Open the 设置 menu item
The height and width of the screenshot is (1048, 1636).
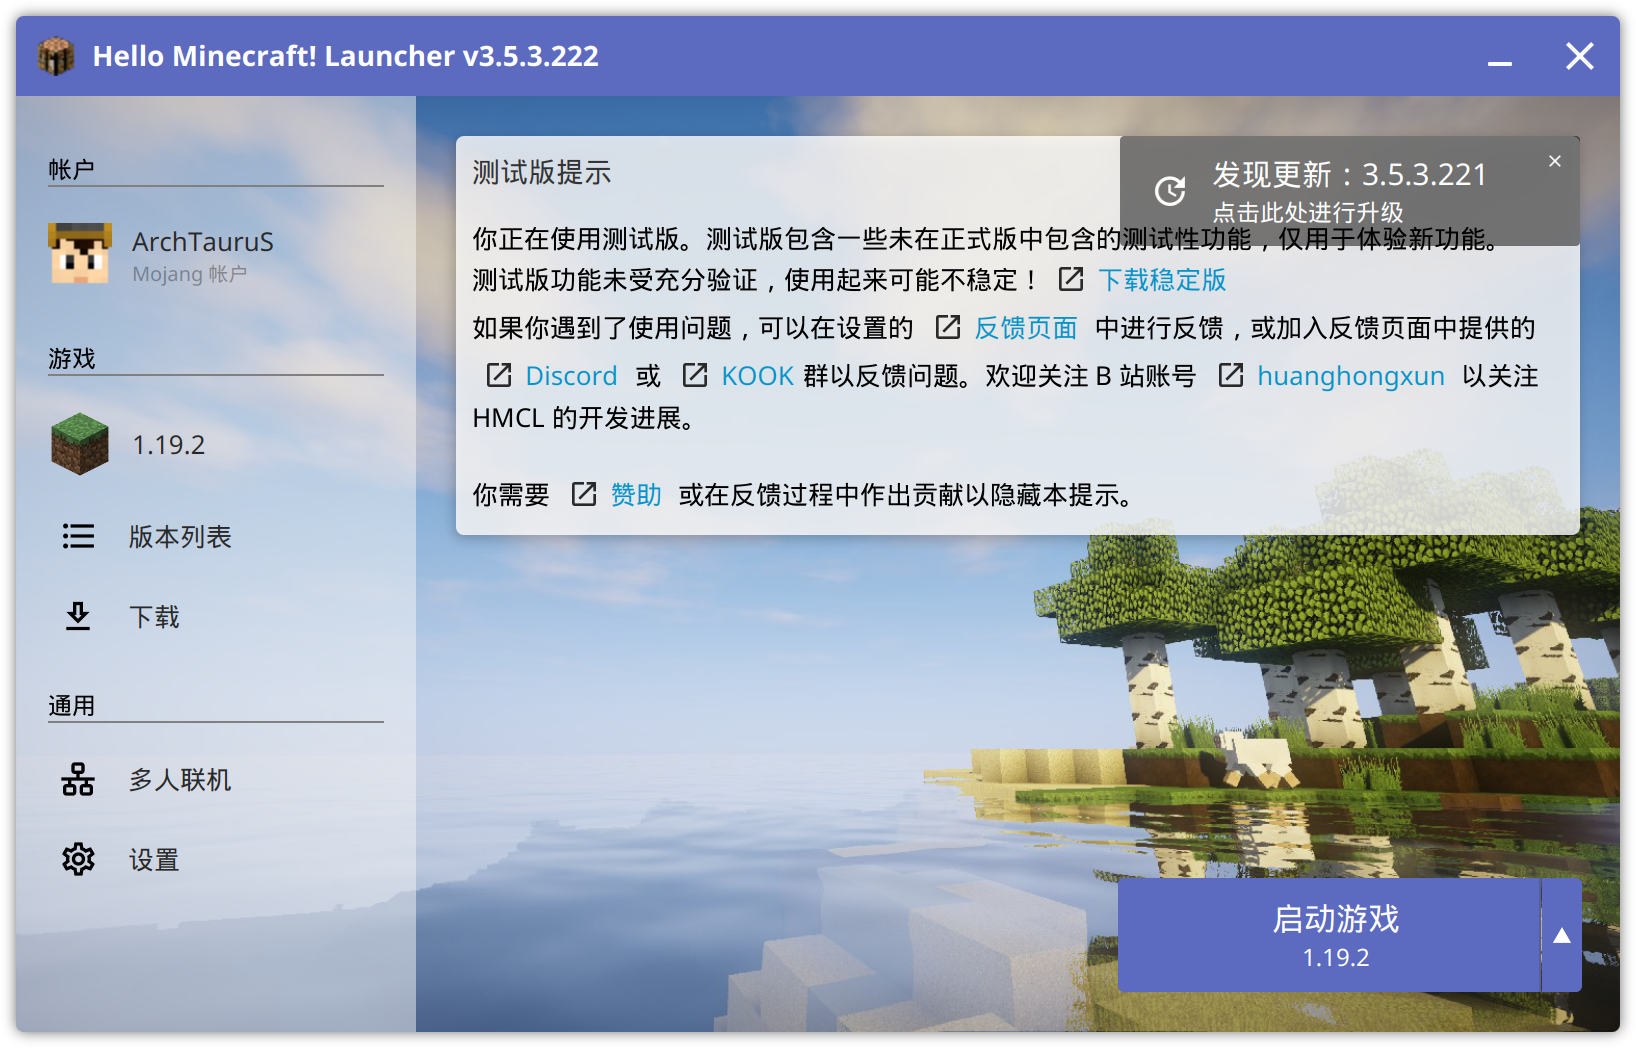[x=216, y=859]
